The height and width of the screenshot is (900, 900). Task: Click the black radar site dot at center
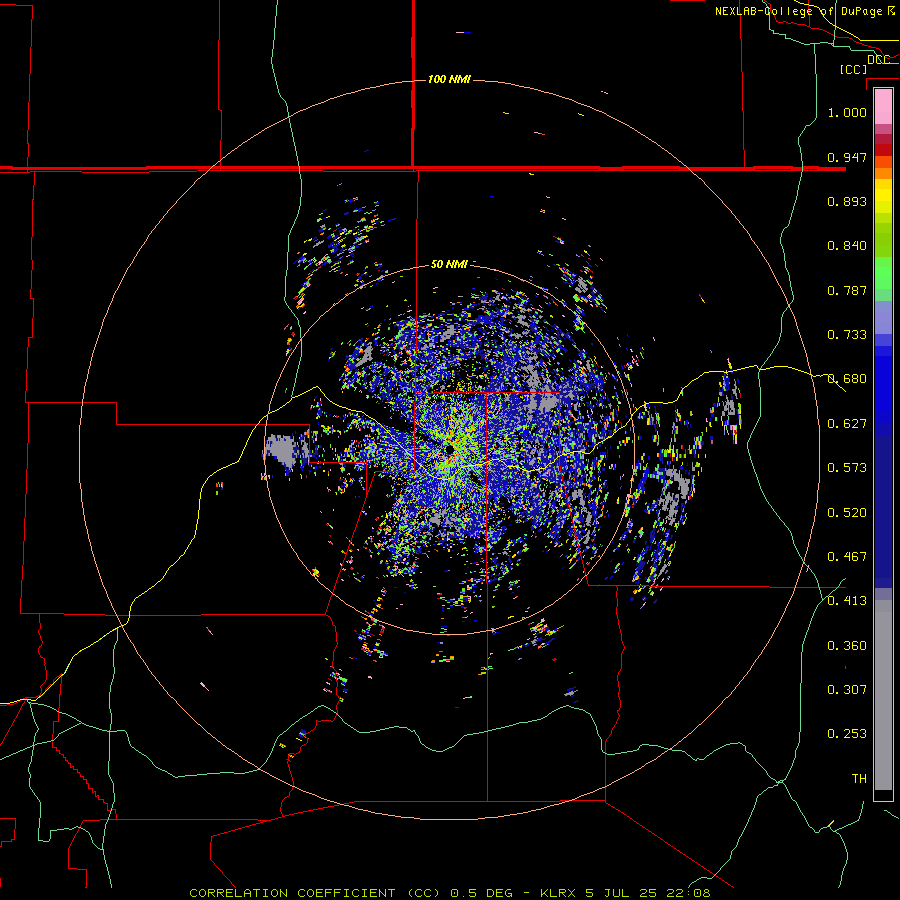tap(449, 449)
